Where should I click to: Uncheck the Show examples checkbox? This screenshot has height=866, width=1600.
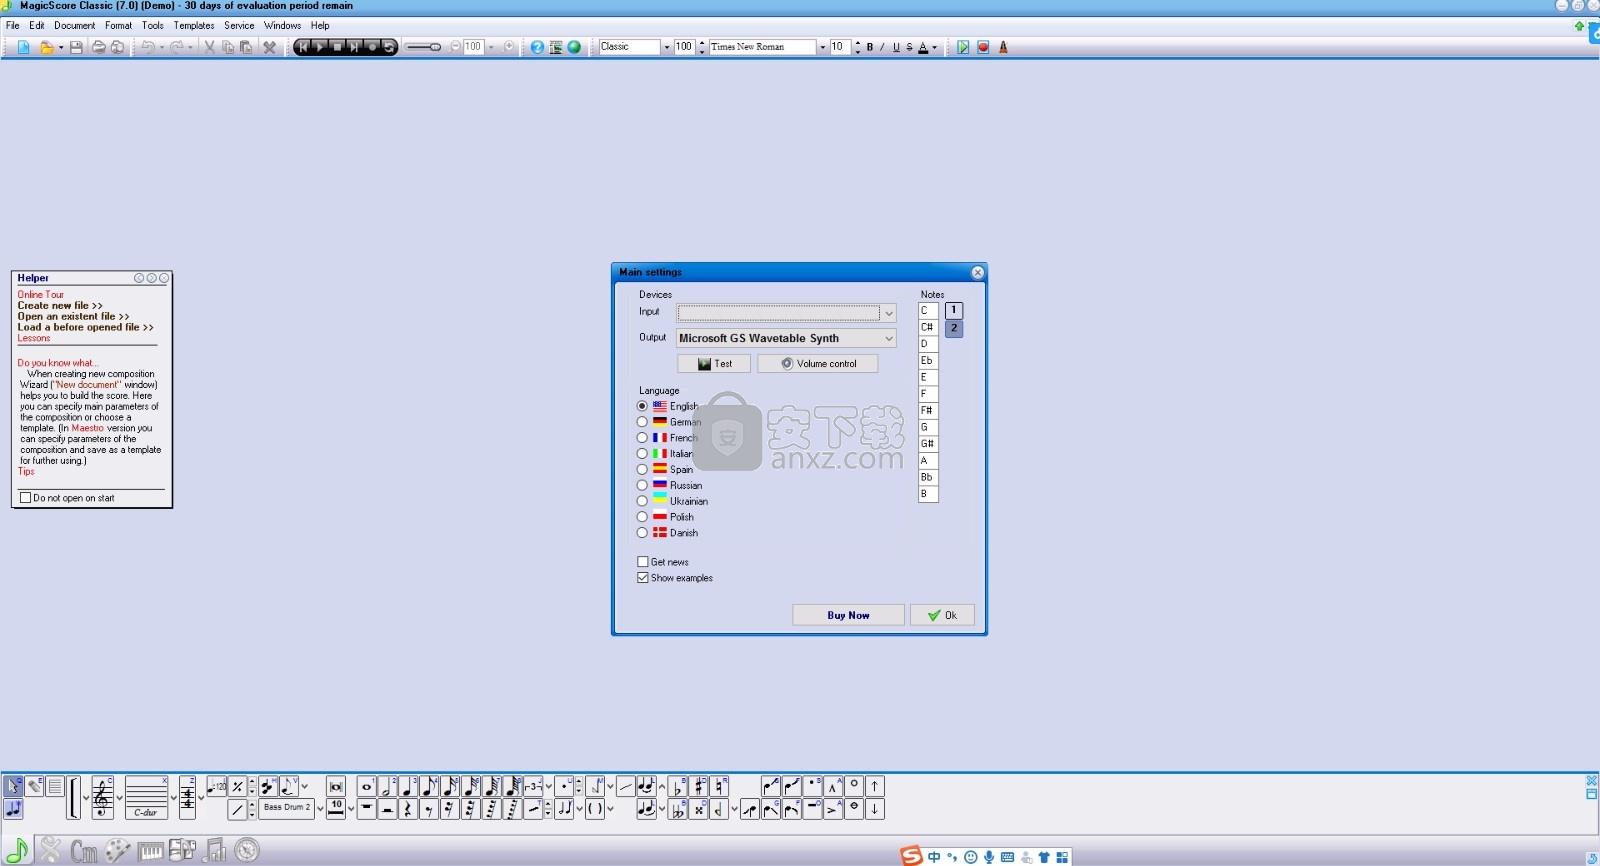coord(643,578)
